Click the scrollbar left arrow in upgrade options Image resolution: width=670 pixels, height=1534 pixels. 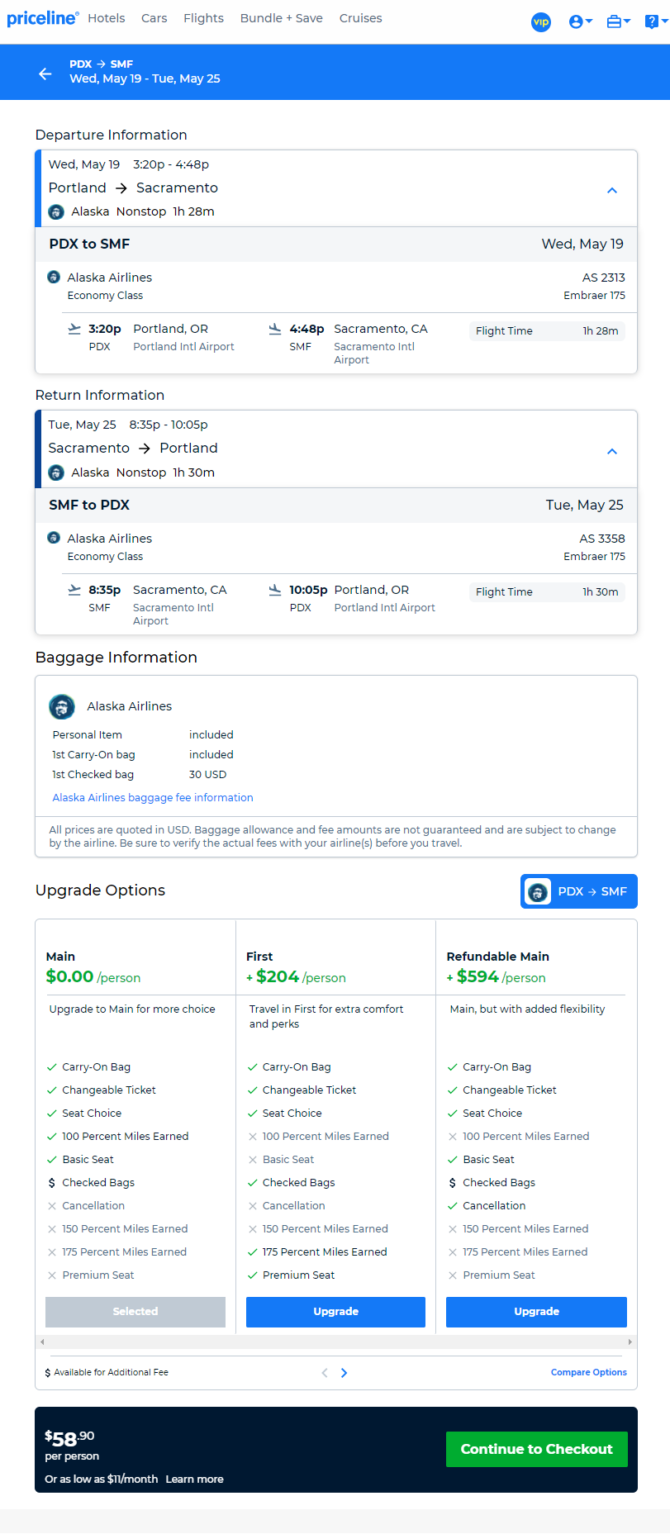[x=41, y=1342]
